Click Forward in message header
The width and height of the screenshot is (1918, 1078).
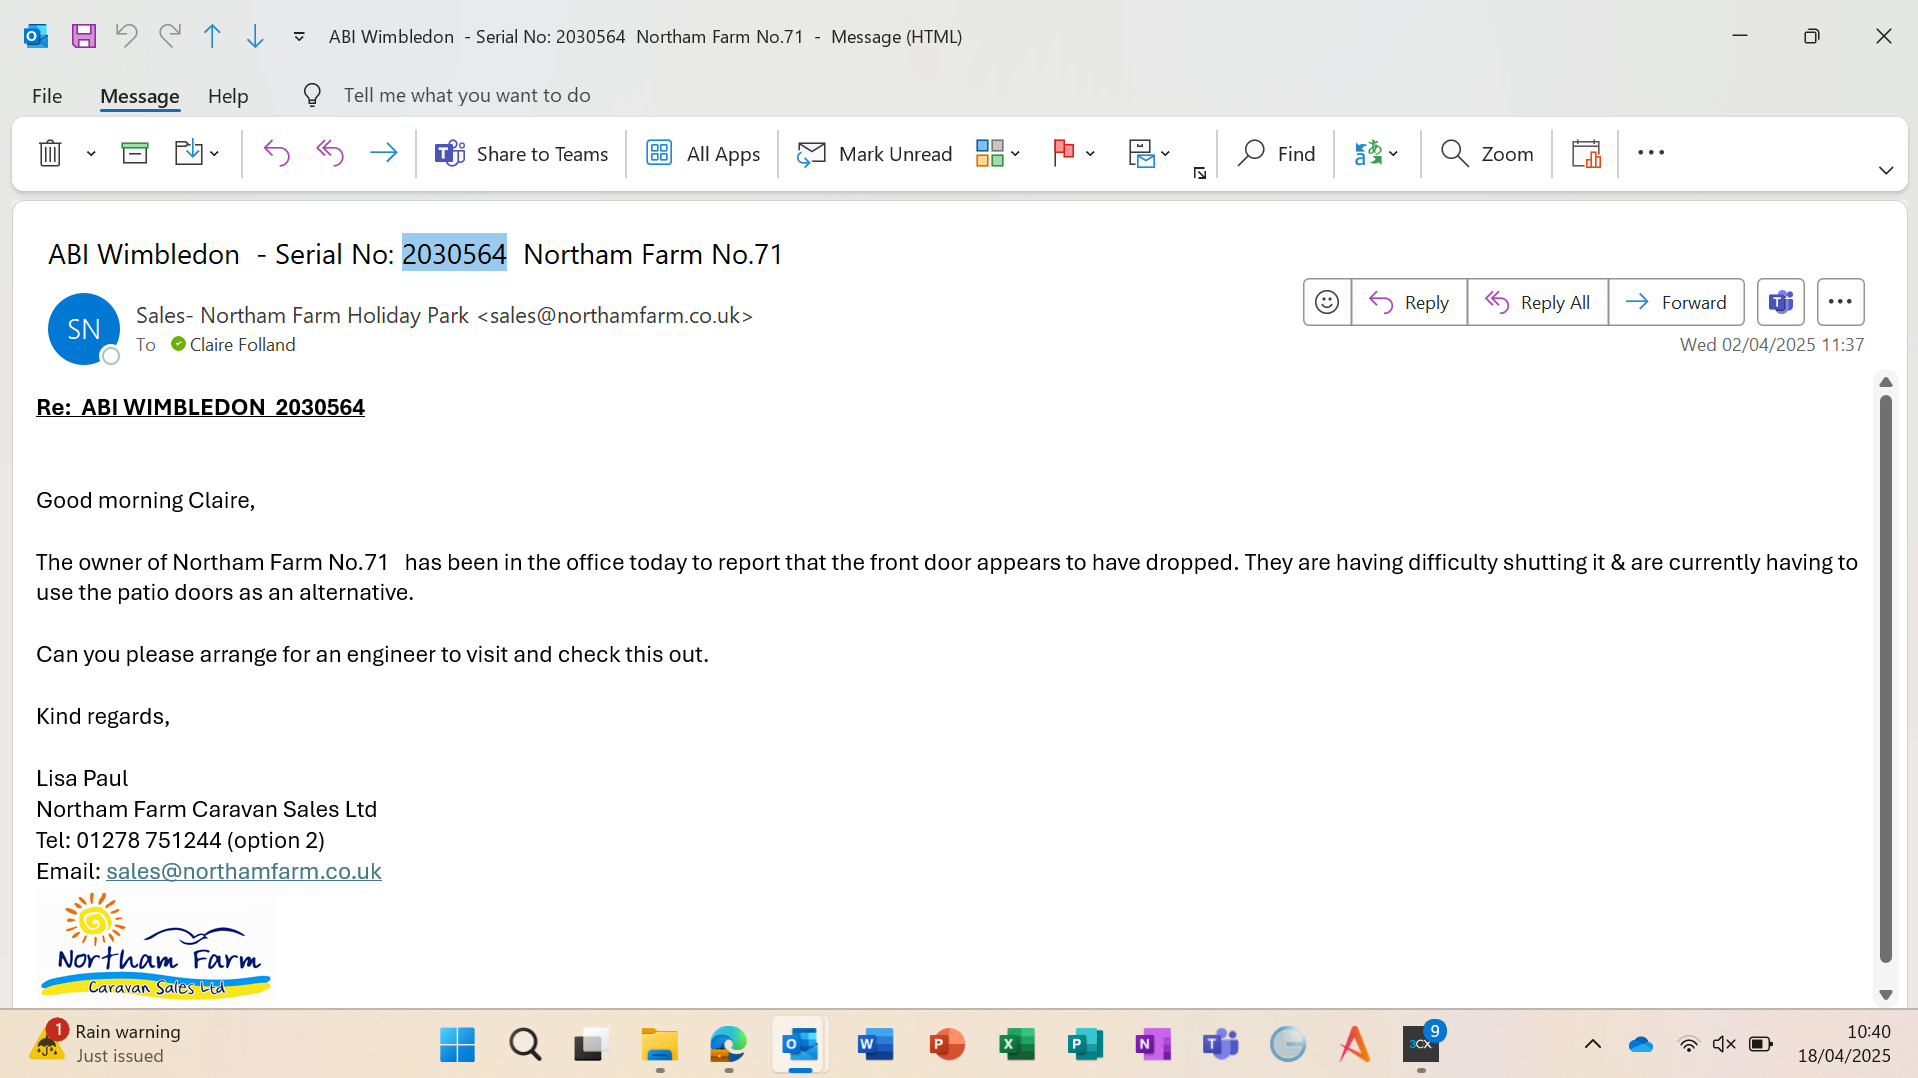tap(1676, 302)
